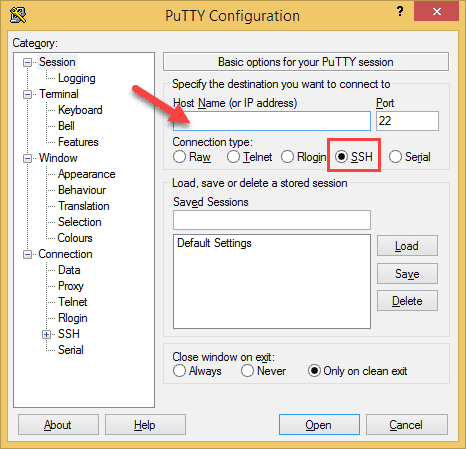The height and width of the screenshot is (449, 466).
Task: Open the Window category
Action: click(x=58, y=158)
